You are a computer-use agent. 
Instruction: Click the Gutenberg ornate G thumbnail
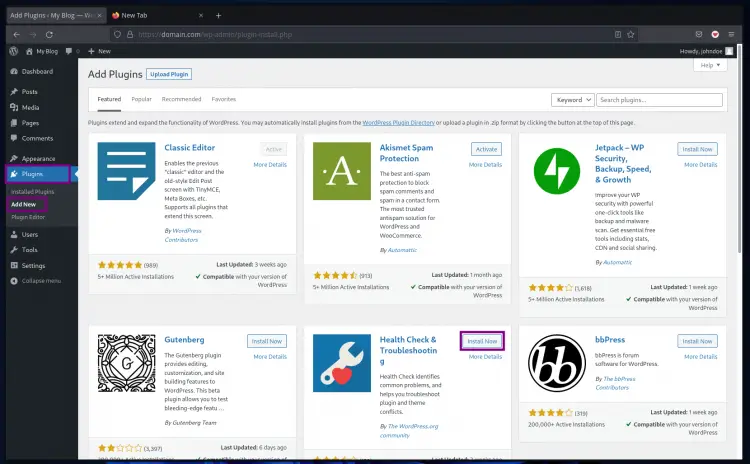click(x=126, y=363)
